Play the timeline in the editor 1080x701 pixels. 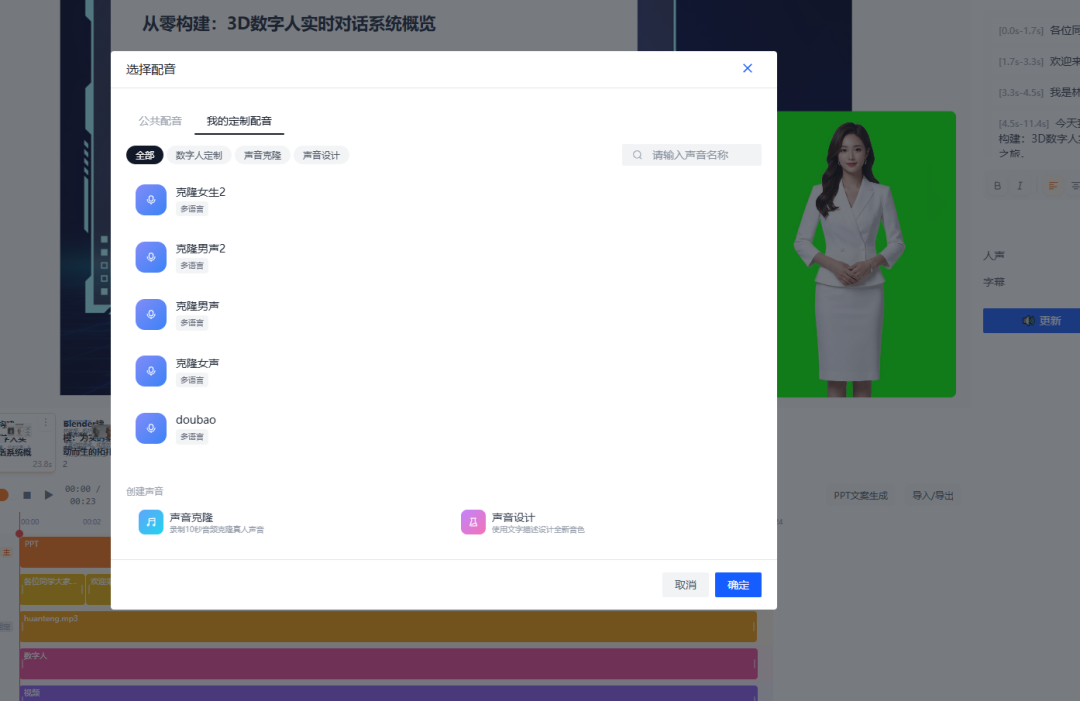(x=48, y=494)
